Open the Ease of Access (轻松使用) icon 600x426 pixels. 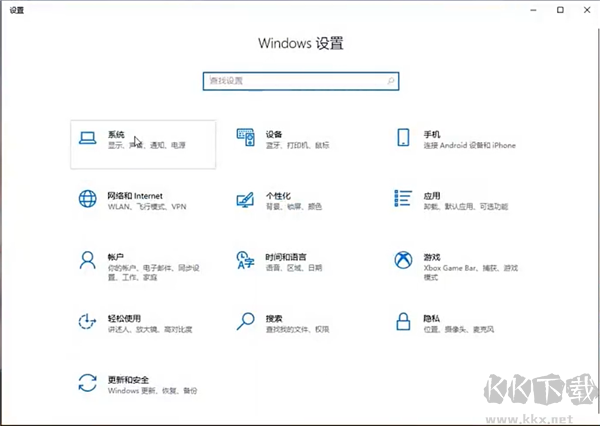[87, 322]
